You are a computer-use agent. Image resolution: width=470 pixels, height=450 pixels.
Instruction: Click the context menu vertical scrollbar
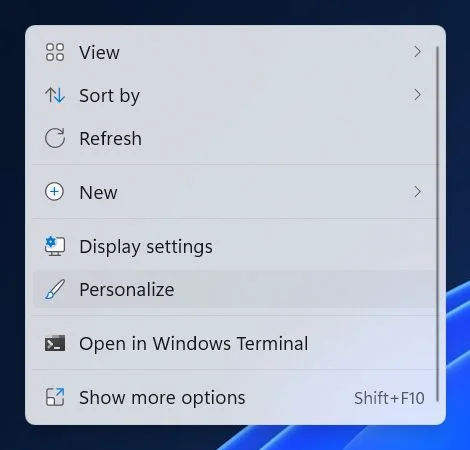(x=437, y=224)
